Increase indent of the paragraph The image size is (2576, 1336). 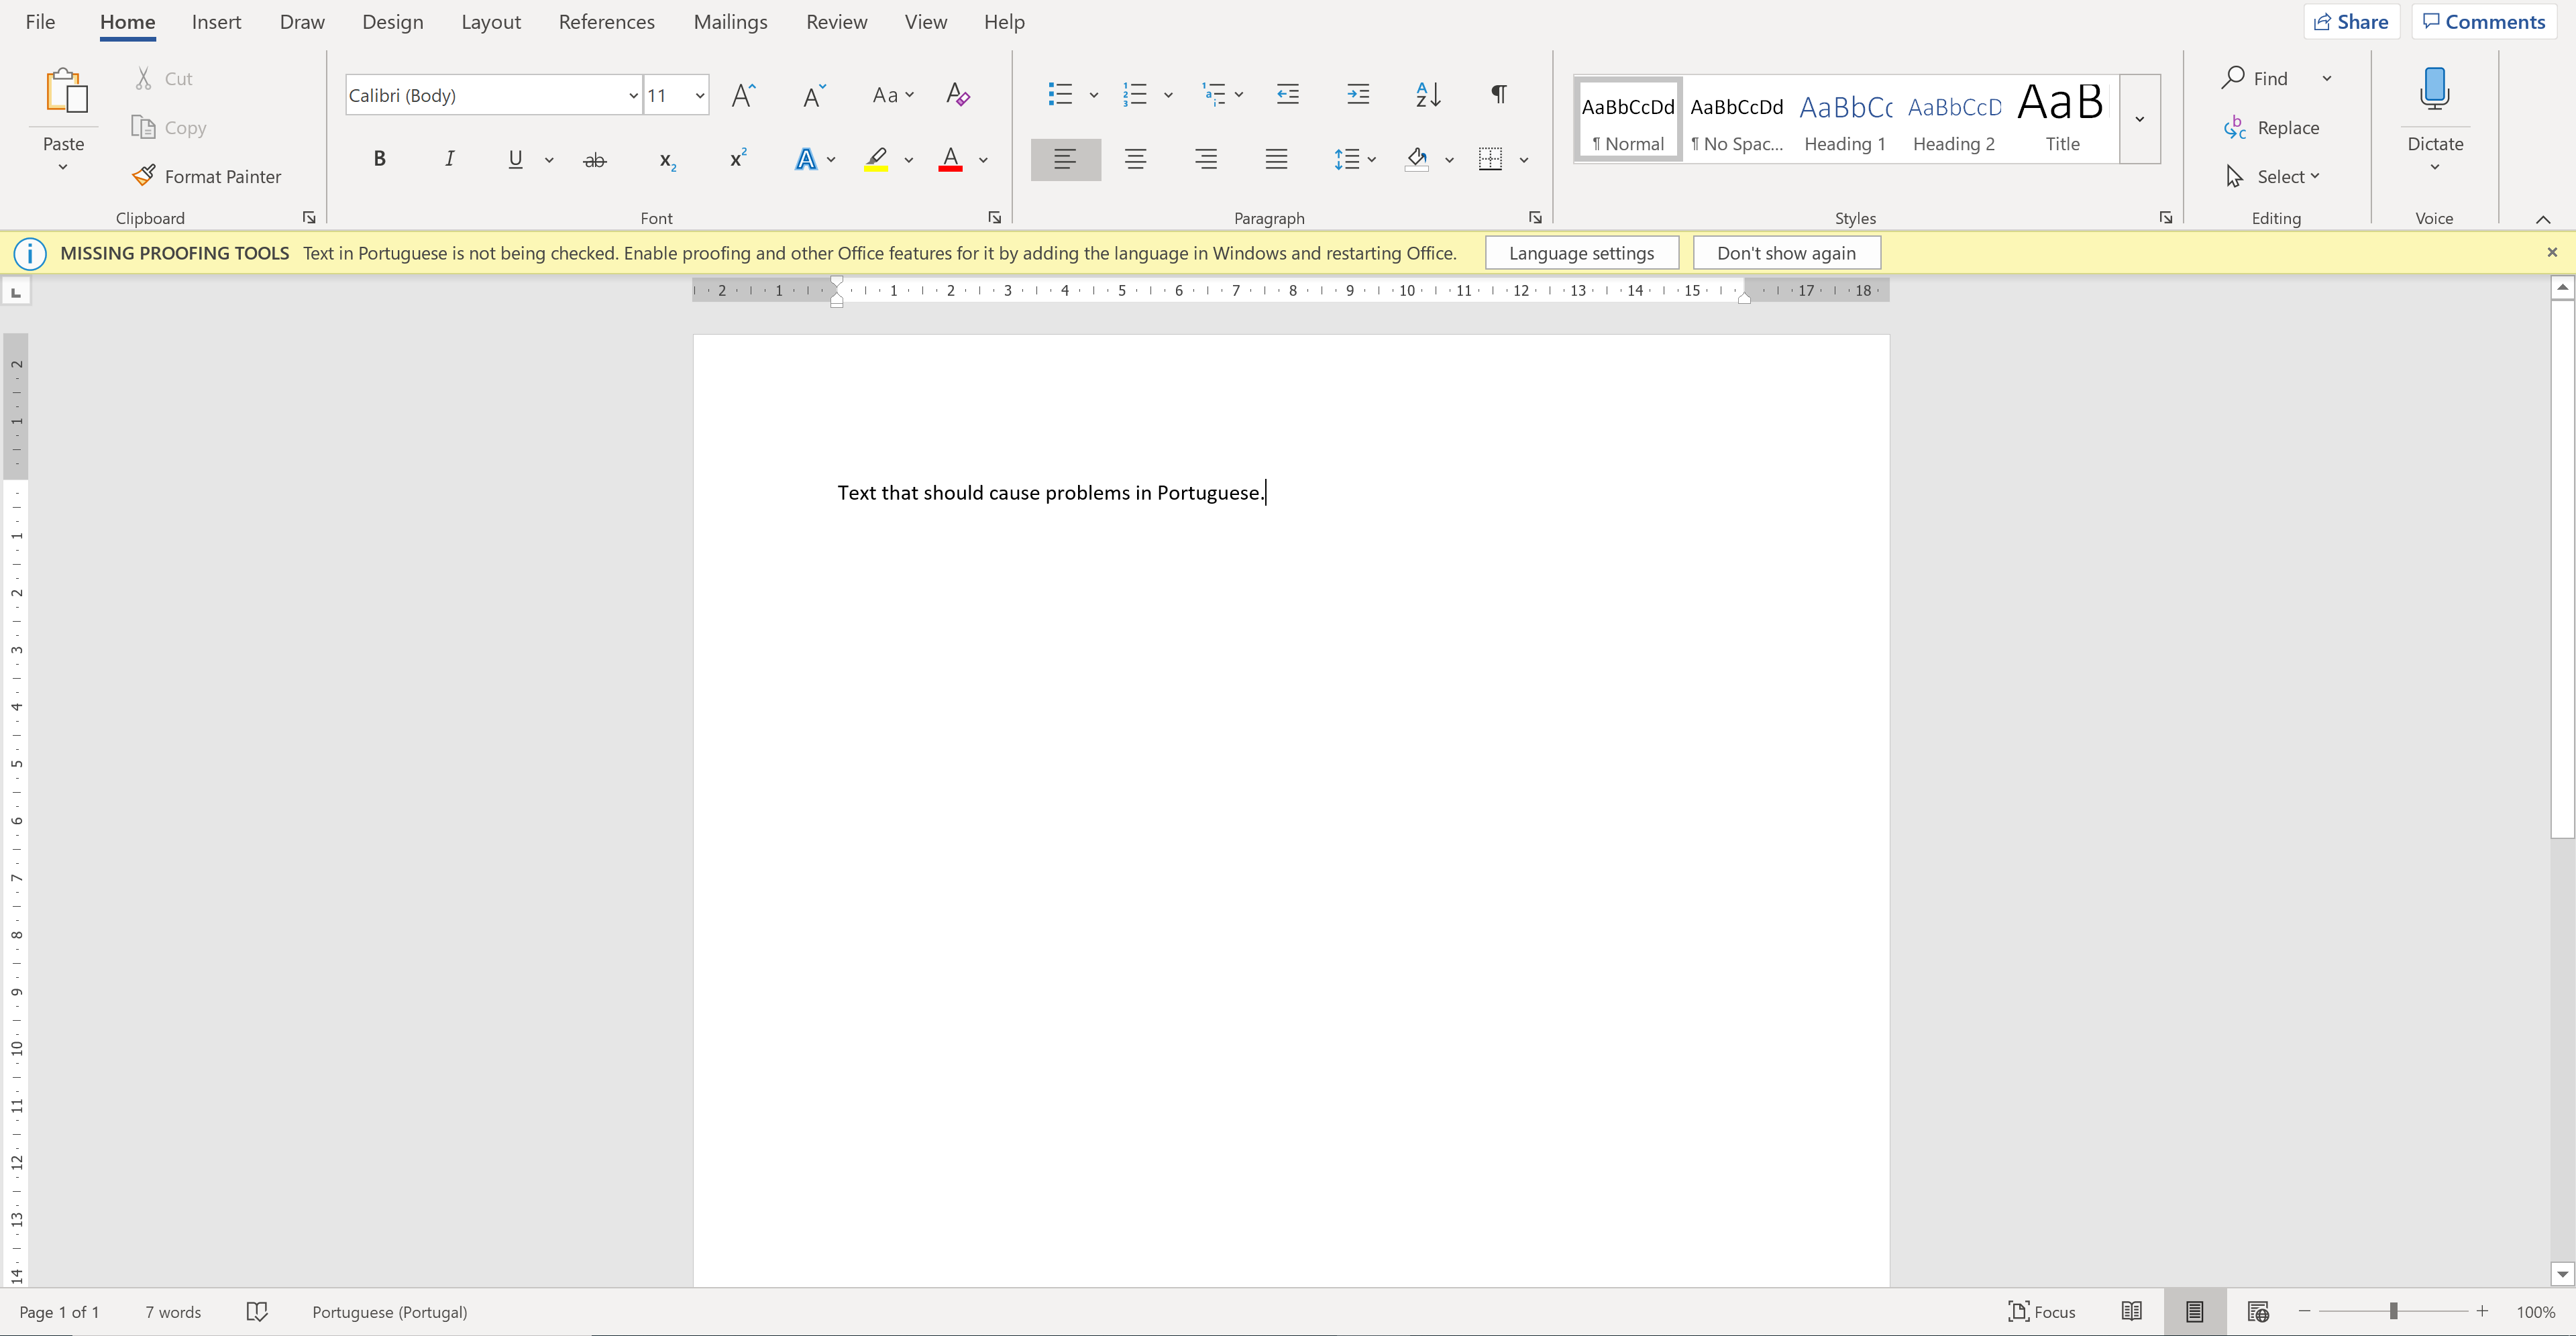tap(1357, 95)
